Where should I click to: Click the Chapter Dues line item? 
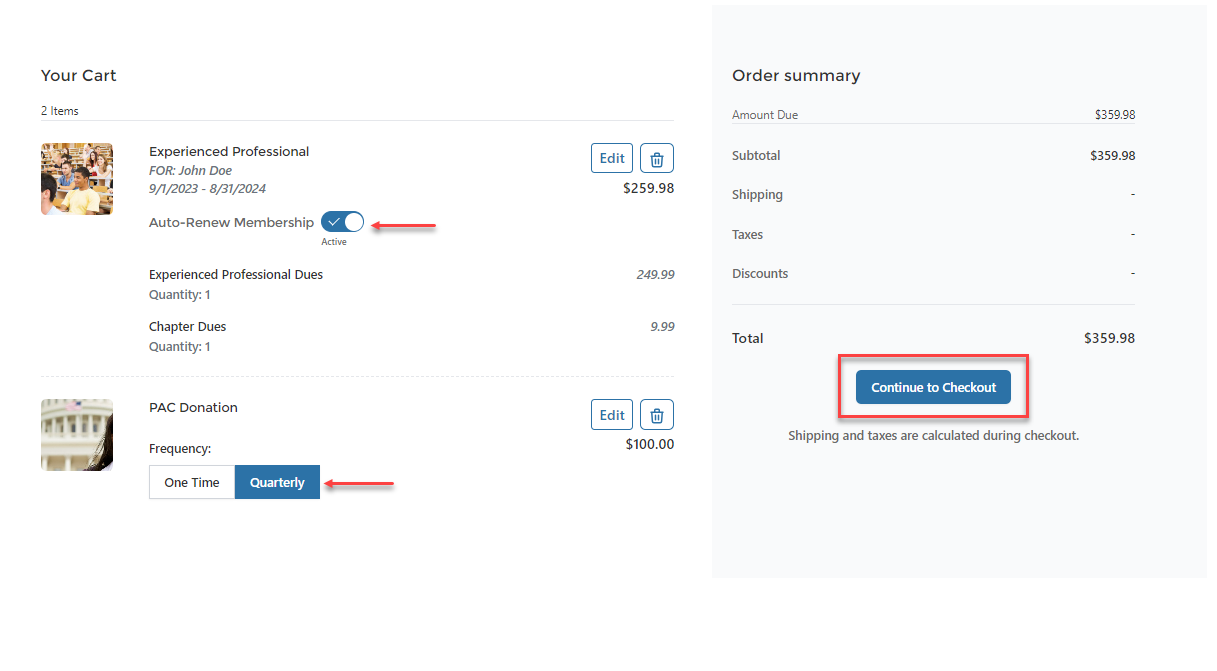coord(188,326)
